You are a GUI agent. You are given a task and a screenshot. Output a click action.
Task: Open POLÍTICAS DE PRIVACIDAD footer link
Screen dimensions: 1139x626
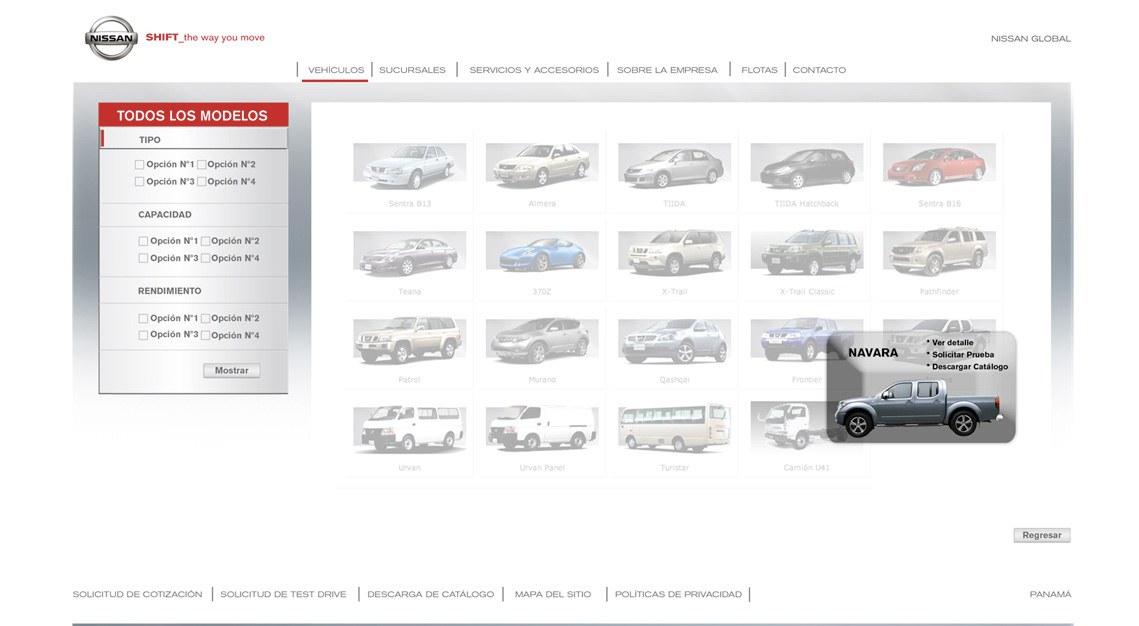678,594
